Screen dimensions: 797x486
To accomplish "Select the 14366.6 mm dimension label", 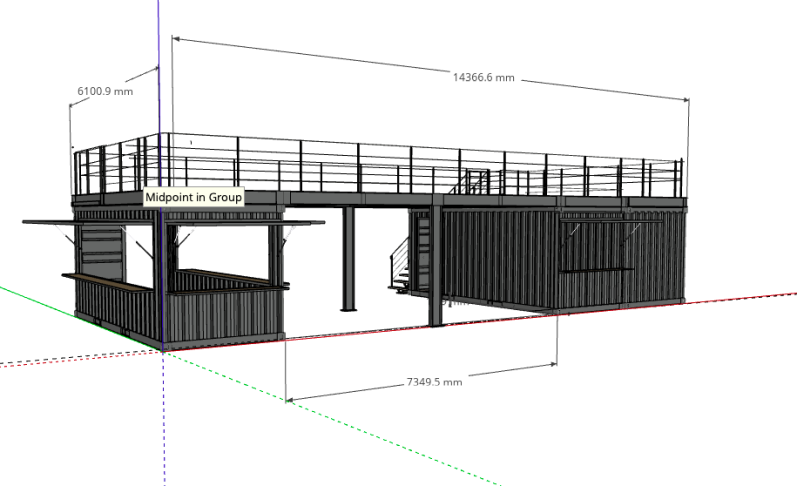I will (483, 77).
